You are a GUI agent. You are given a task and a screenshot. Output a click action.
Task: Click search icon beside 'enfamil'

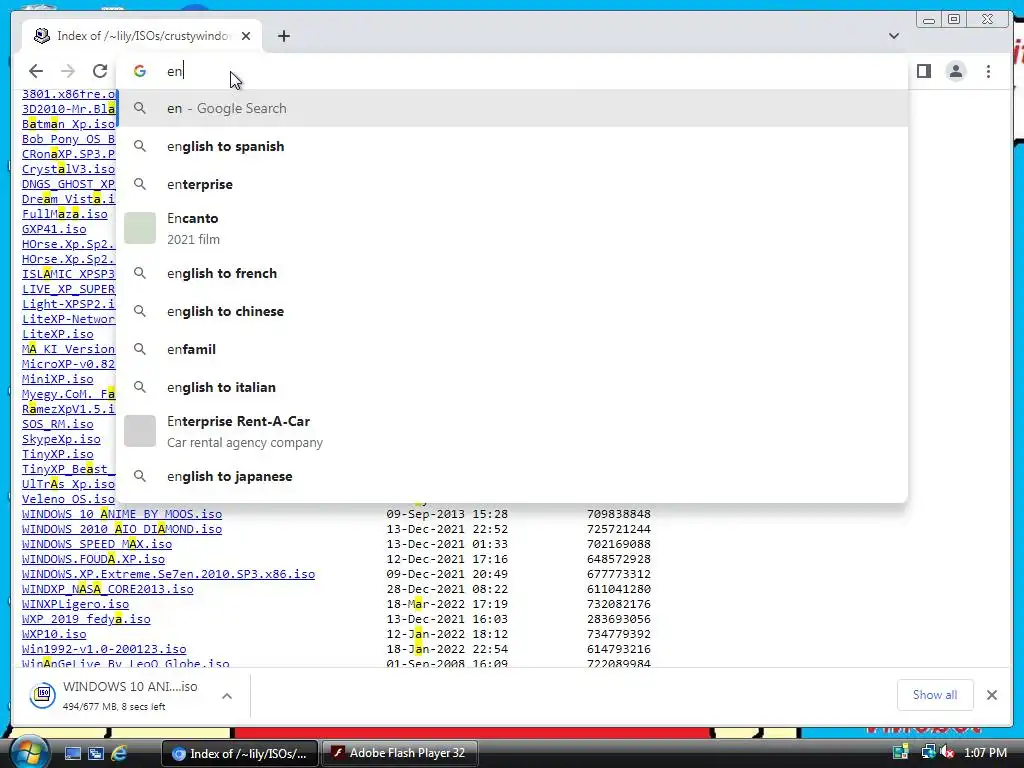[x=140, y=349]
